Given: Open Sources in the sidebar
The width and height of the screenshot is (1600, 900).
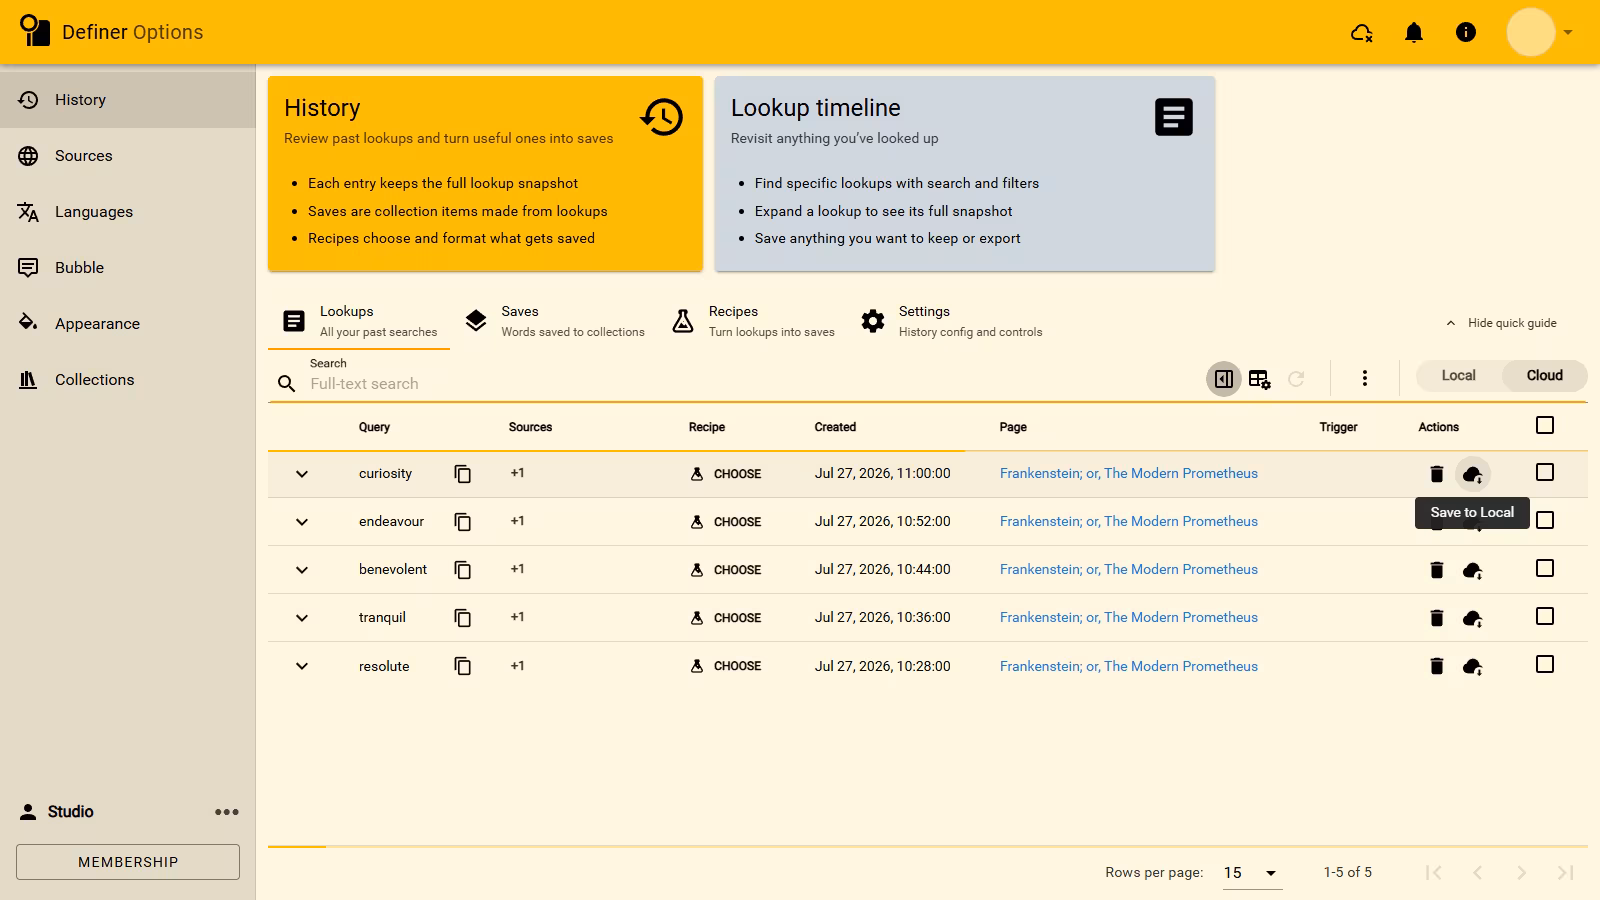Looking at the screenshot, I should click(x=128, y=156).
